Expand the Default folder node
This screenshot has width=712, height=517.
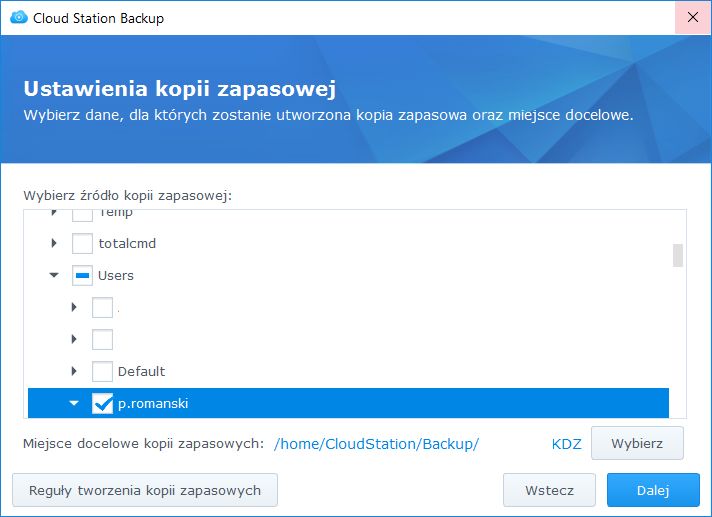tap(74, 371)
